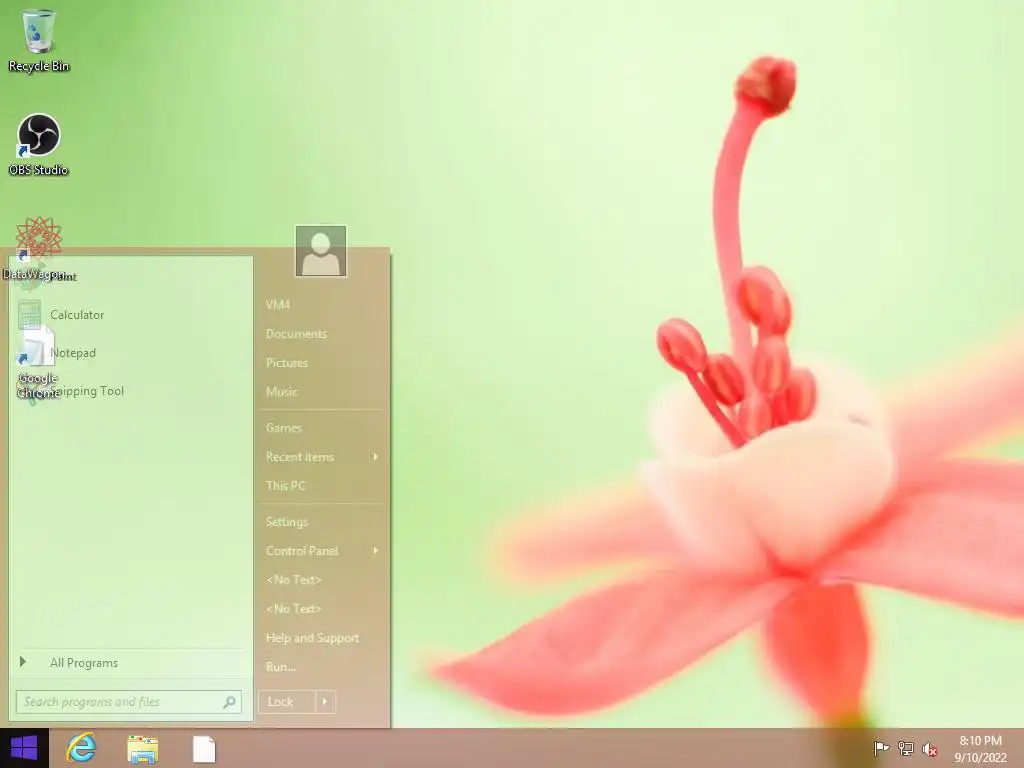The height and width of the screenshot is (768, 1024).
Task: Click the Snipping Tool label
Action: 87,391
